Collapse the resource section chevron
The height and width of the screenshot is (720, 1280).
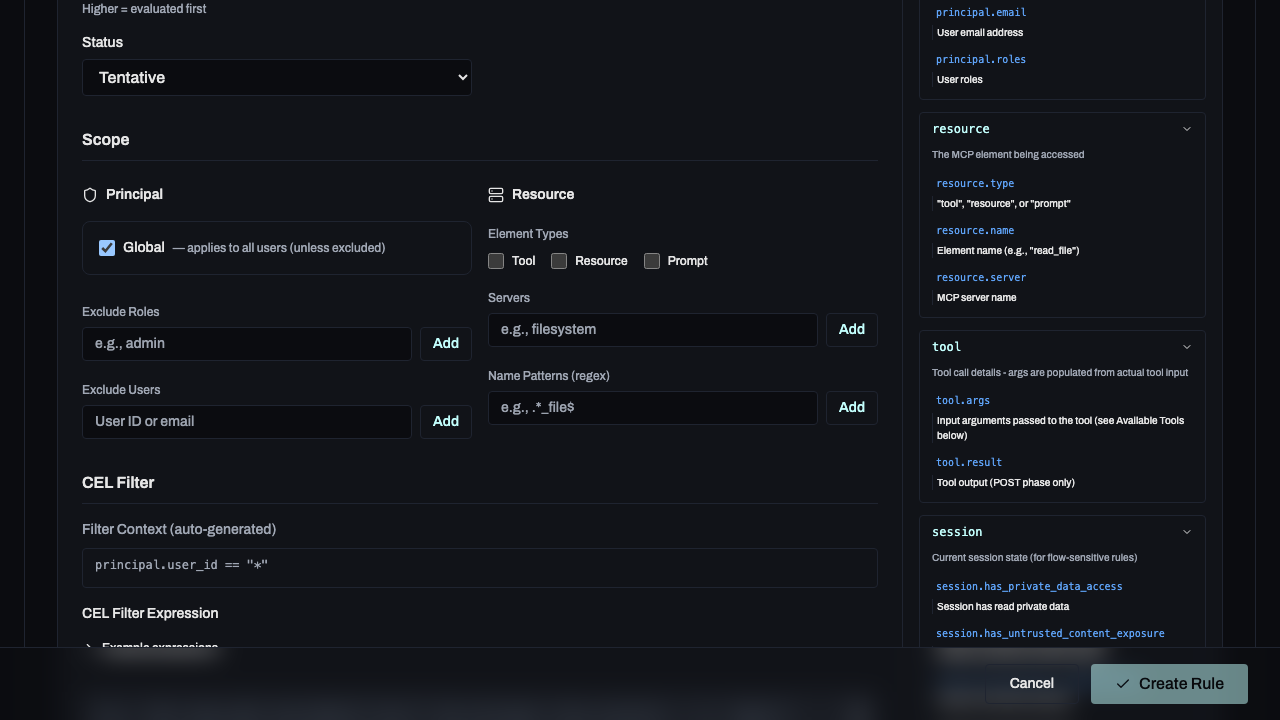(x=1187, y=129)
